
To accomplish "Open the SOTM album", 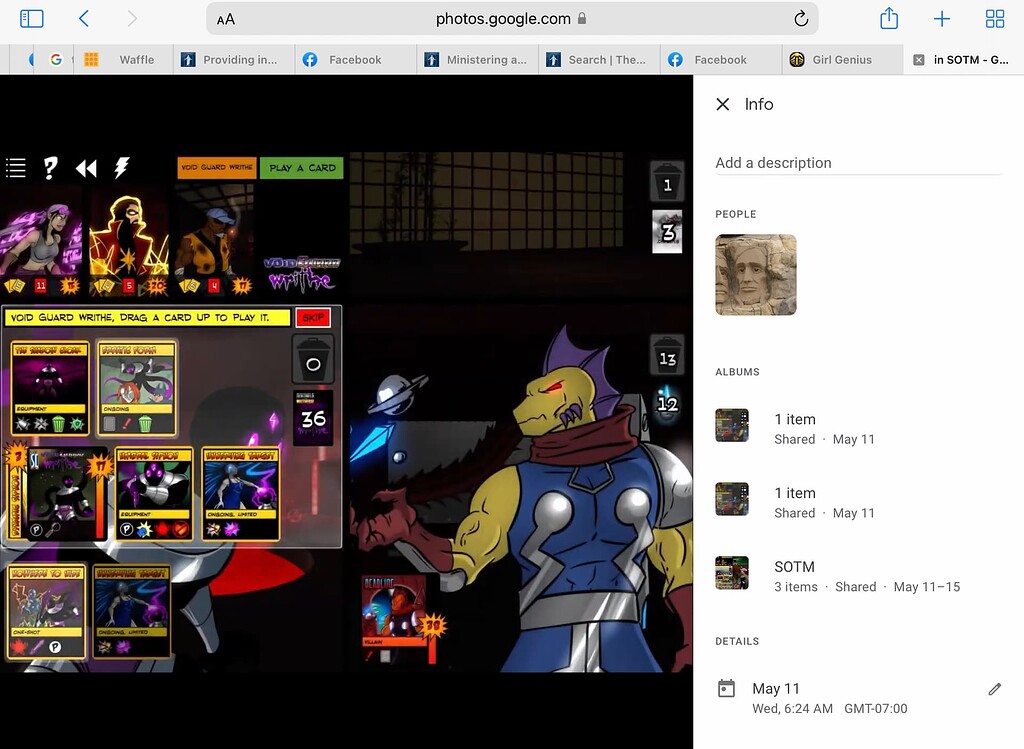I will [x=794, y=566].
